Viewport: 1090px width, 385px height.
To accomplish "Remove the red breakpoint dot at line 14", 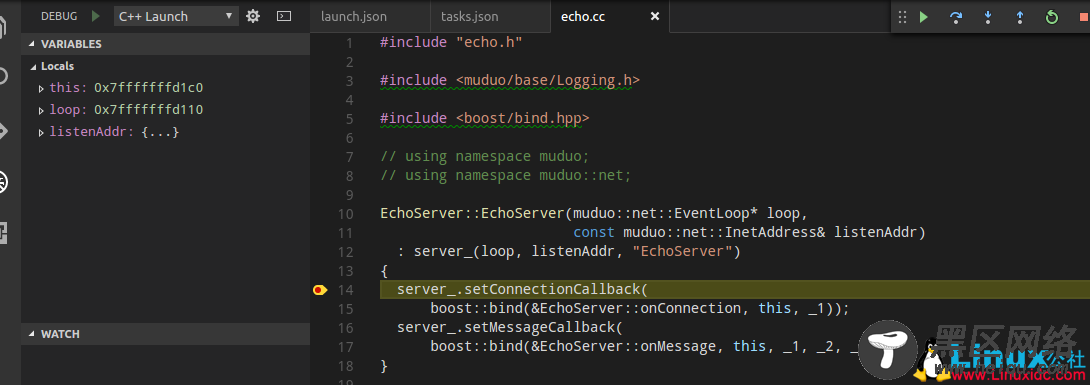I will coord(319,290).
